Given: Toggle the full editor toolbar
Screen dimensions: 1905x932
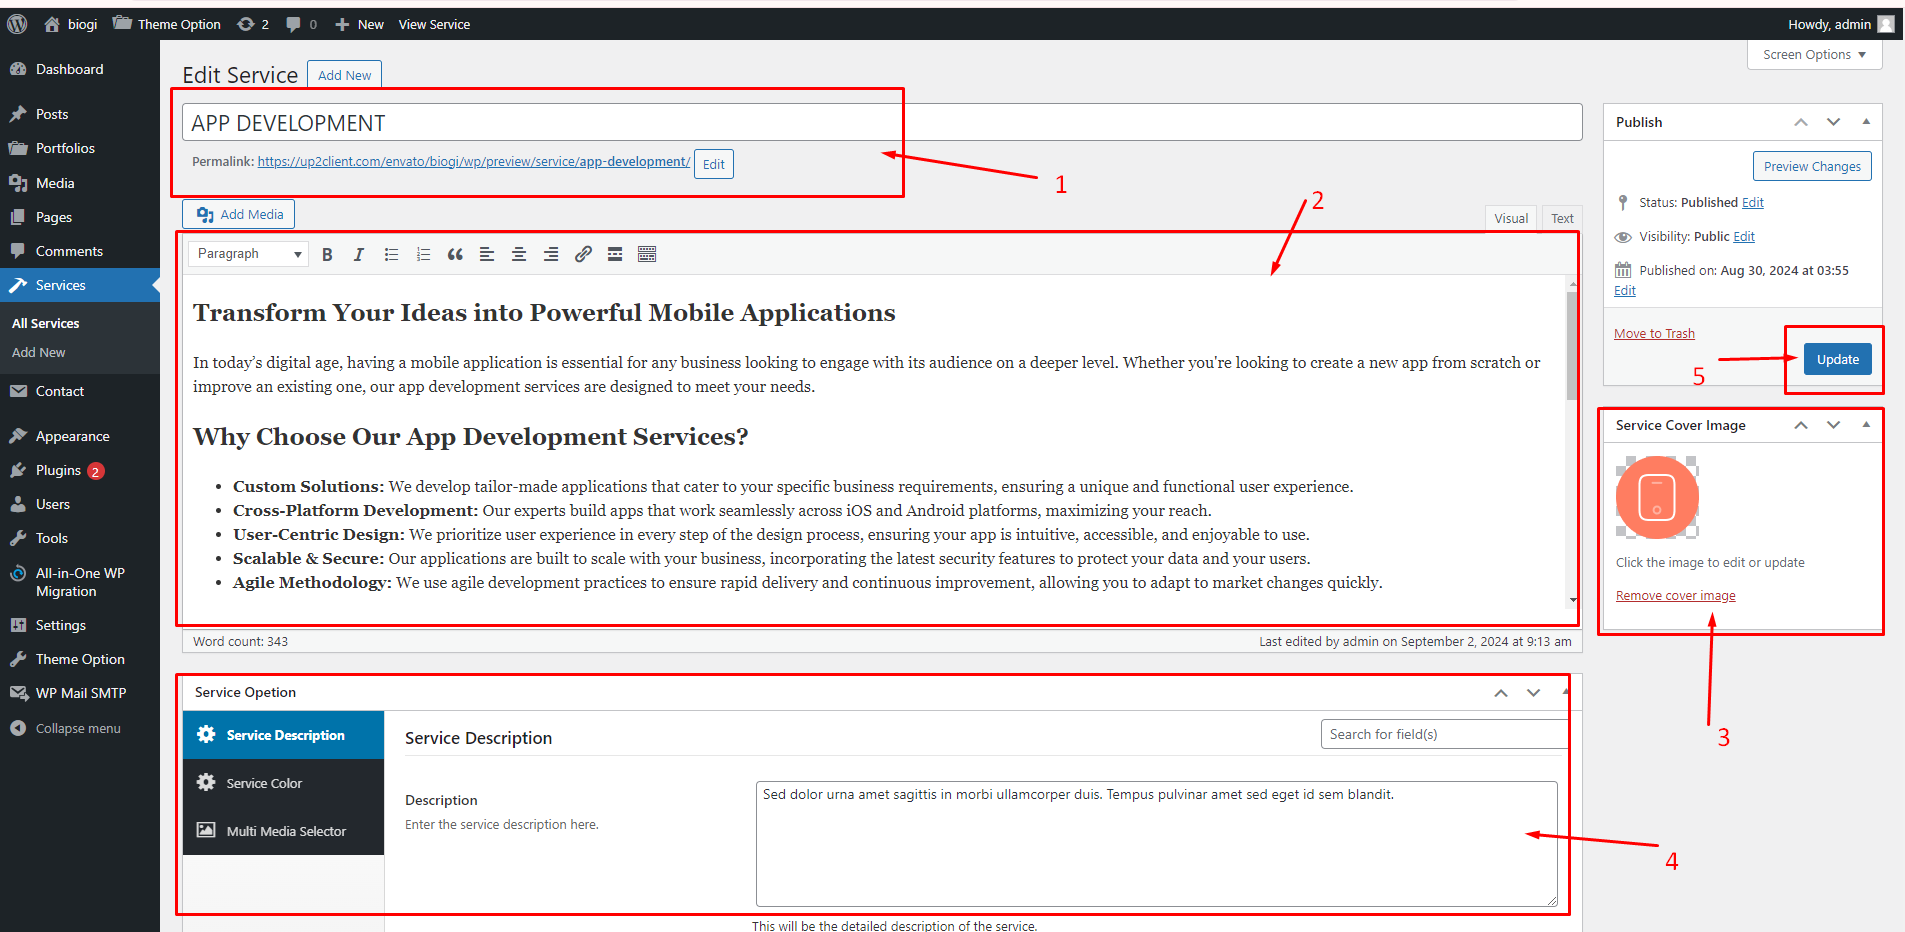Looking at the screenshot, I should (647, 255).
